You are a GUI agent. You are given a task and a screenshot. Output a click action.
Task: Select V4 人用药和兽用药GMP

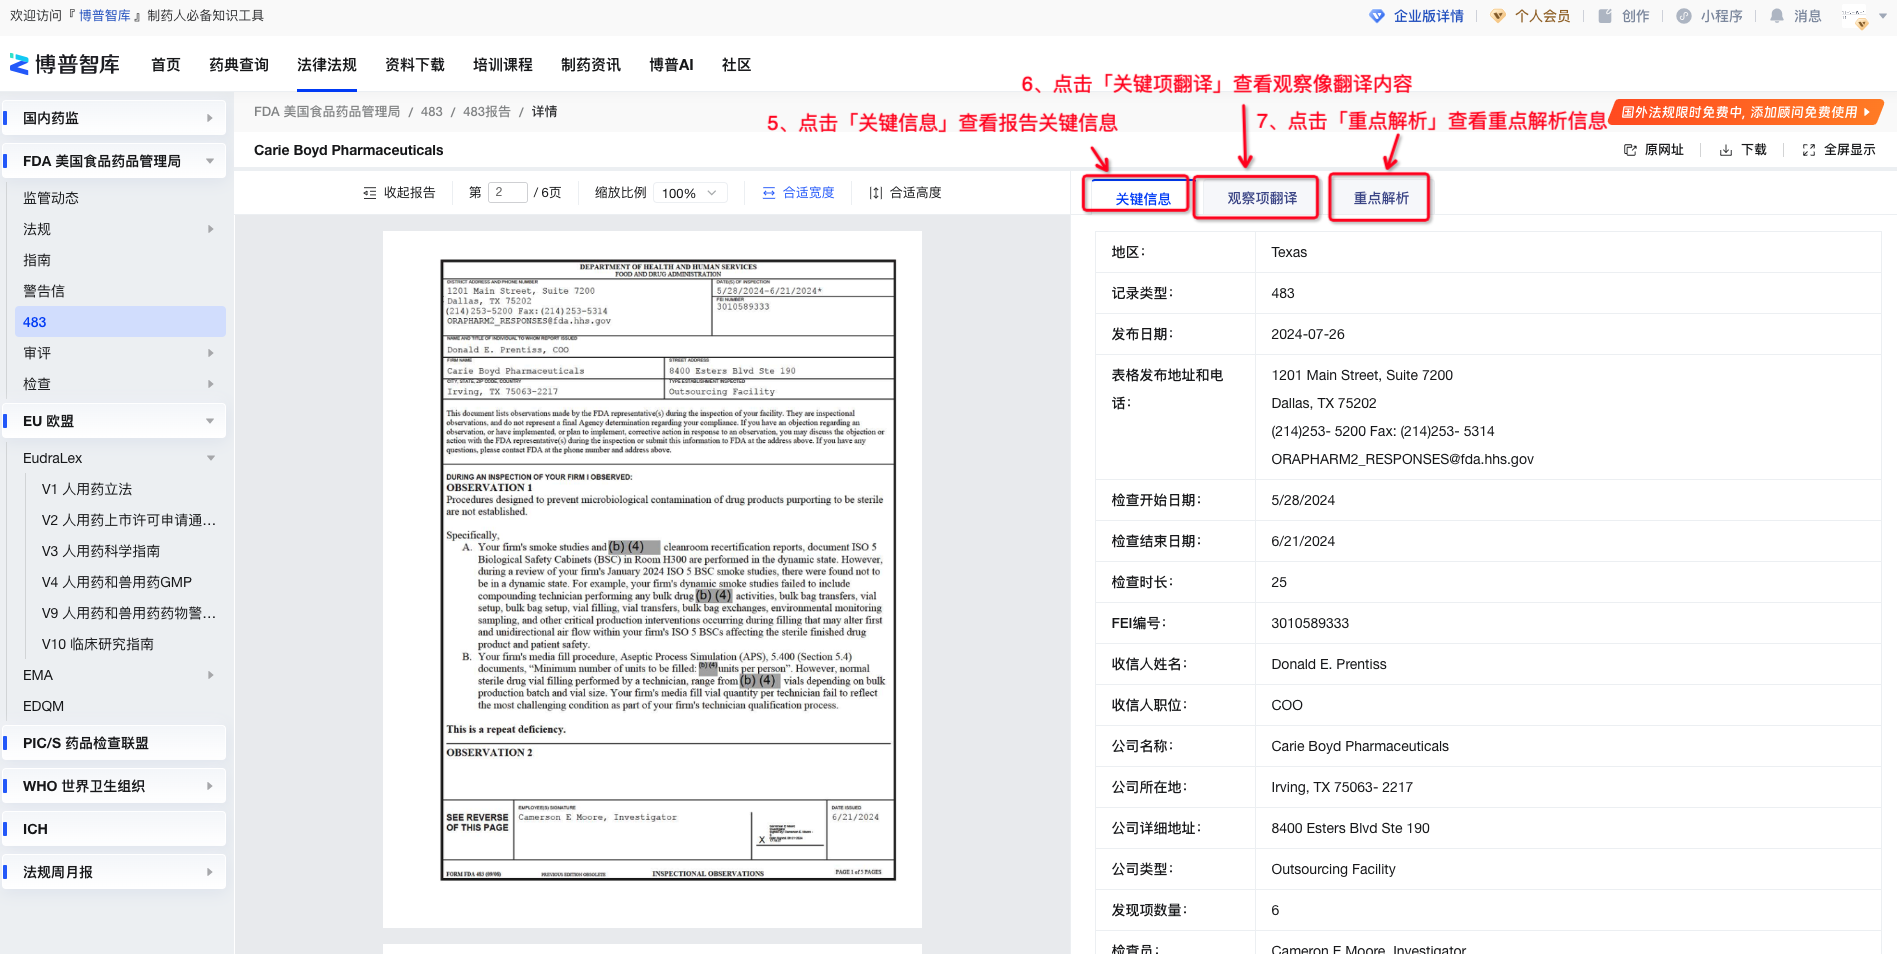(x=117, y=582)
